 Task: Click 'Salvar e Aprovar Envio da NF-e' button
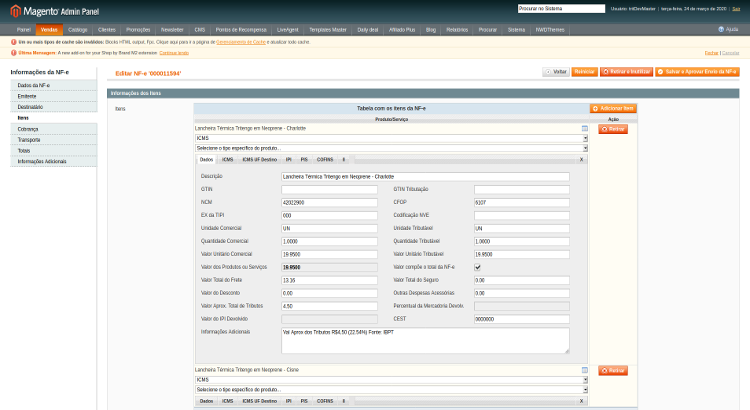pos(697,72)
